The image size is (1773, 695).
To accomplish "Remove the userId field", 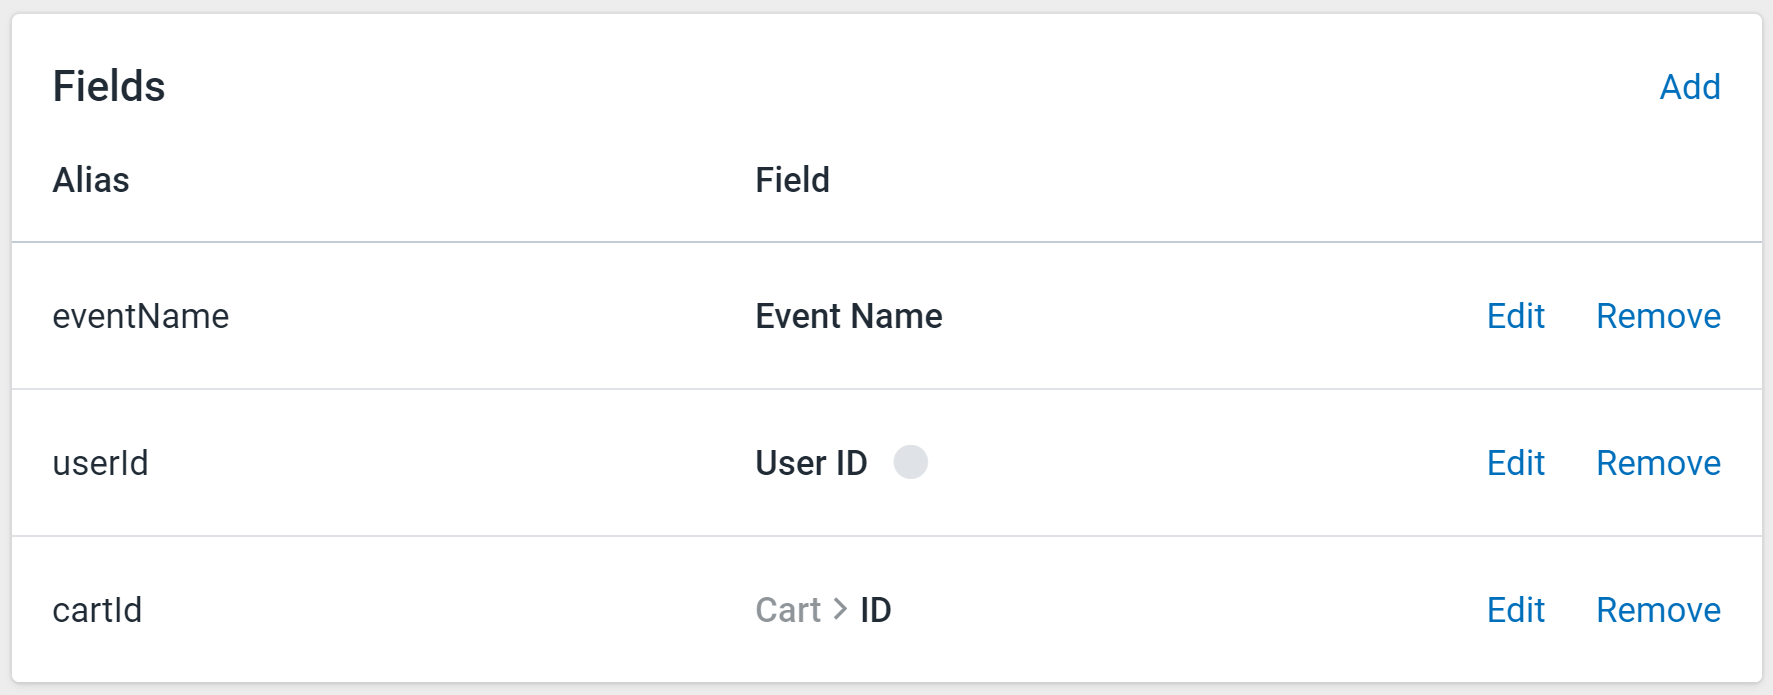I will (1658, 463).
